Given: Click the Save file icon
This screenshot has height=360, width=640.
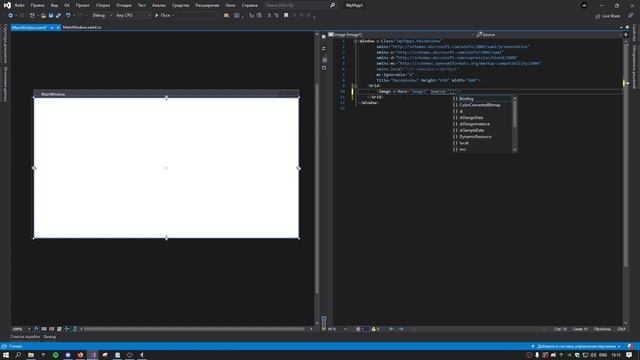Looking at the screenshot, I should click(51, 16).
